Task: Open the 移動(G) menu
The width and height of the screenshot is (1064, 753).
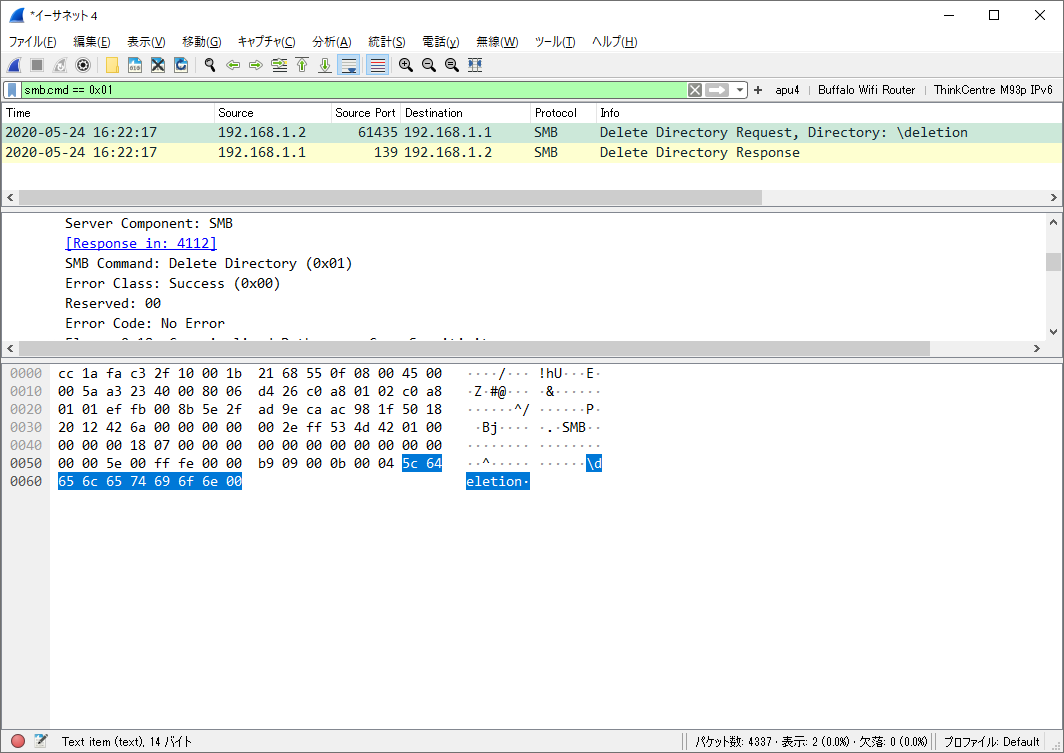Action: [x=202, y=42]
